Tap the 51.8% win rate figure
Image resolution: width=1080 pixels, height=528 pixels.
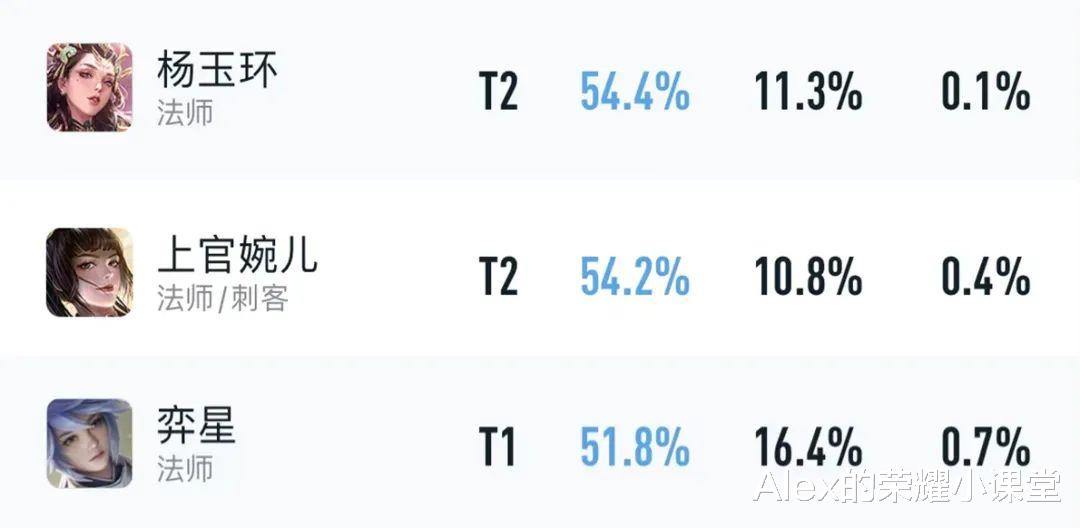634,447
